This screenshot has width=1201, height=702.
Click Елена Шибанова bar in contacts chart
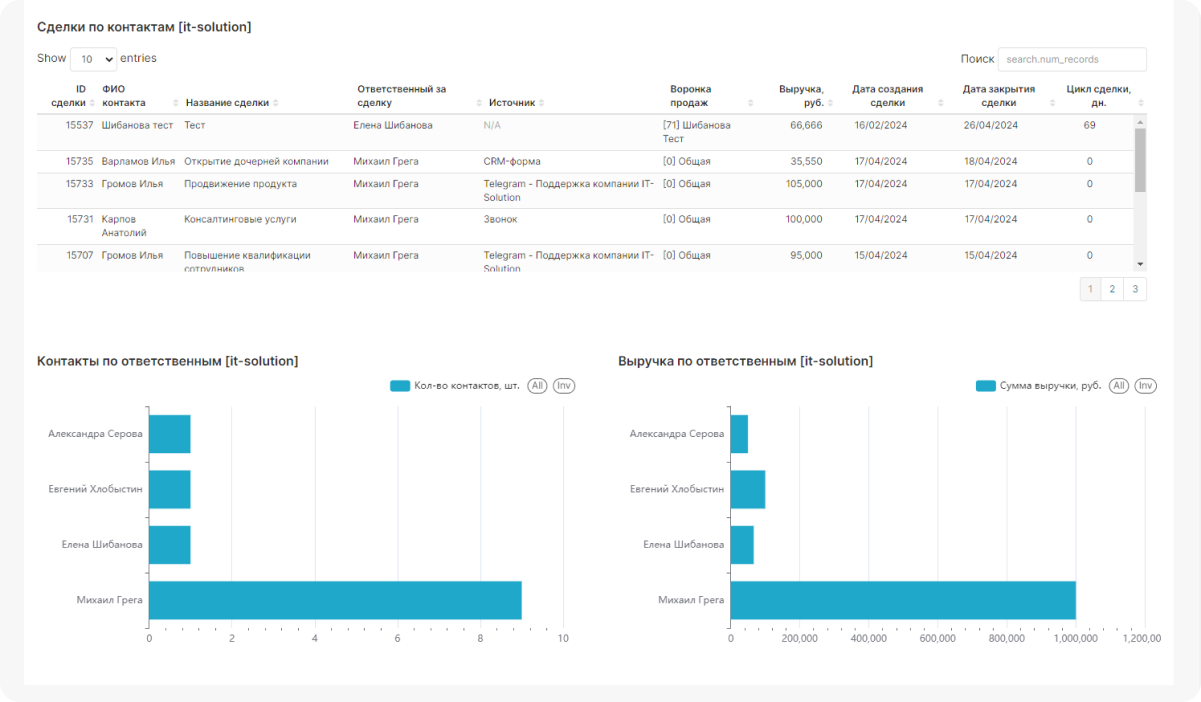[170, 545]
